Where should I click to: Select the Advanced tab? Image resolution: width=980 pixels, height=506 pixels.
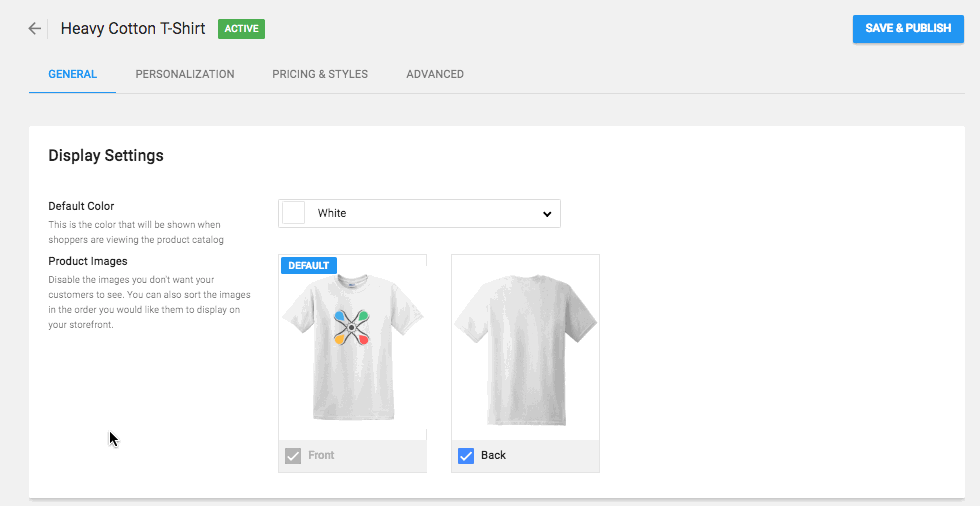click(x=435, y=74)
